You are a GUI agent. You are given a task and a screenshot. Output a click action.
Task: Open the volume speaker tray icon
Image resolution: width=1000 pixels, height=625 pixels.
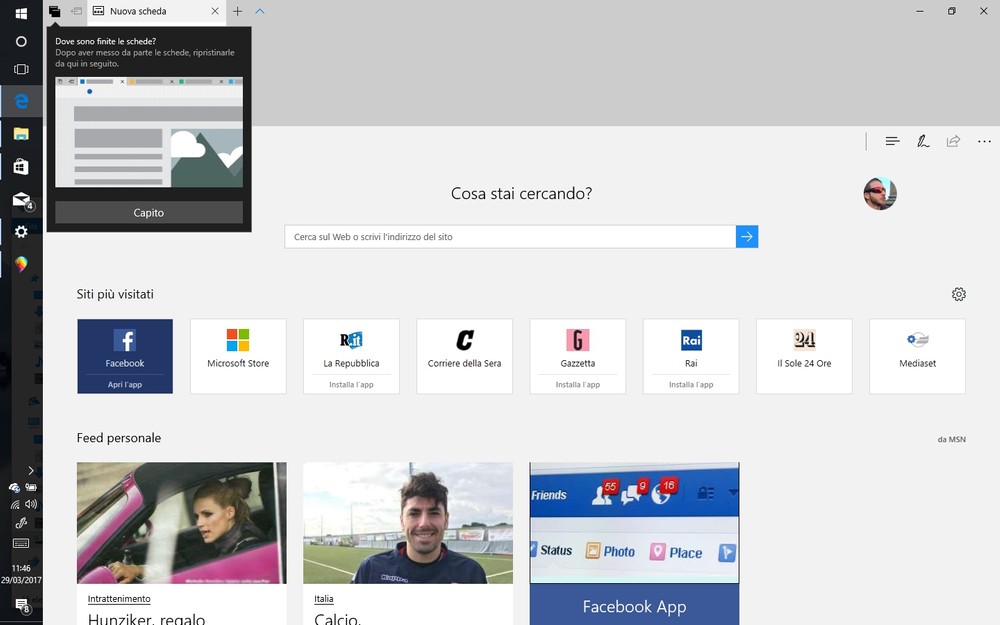(31, 504)
